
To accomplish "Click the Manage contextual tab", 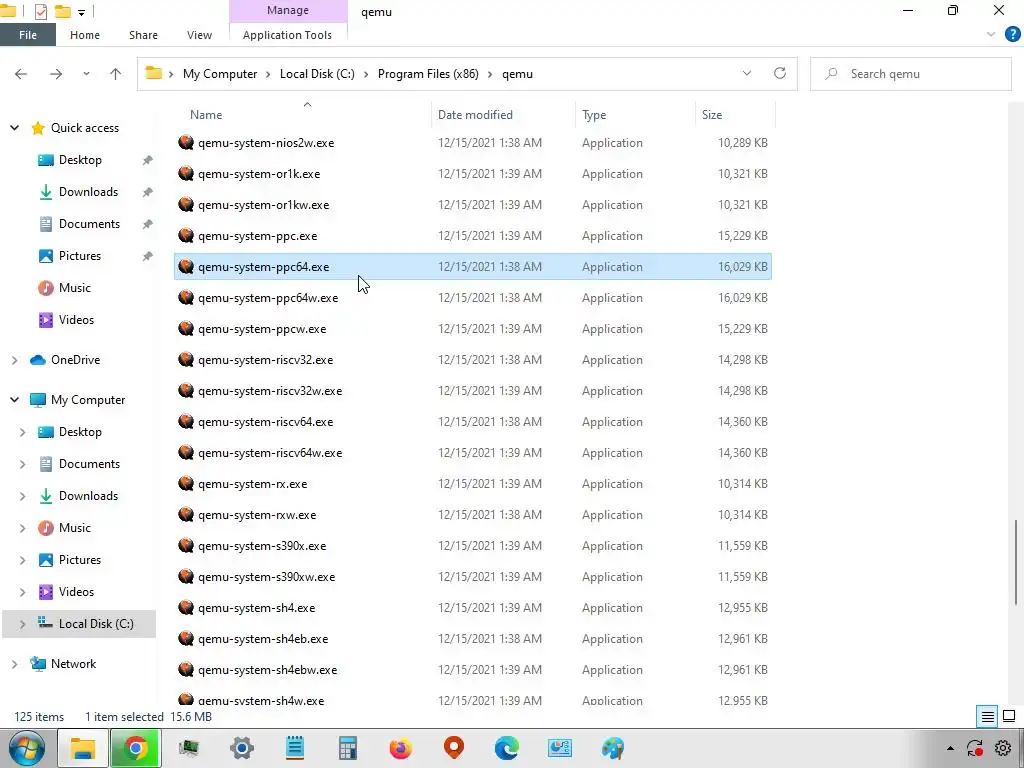I will [287, 10].
